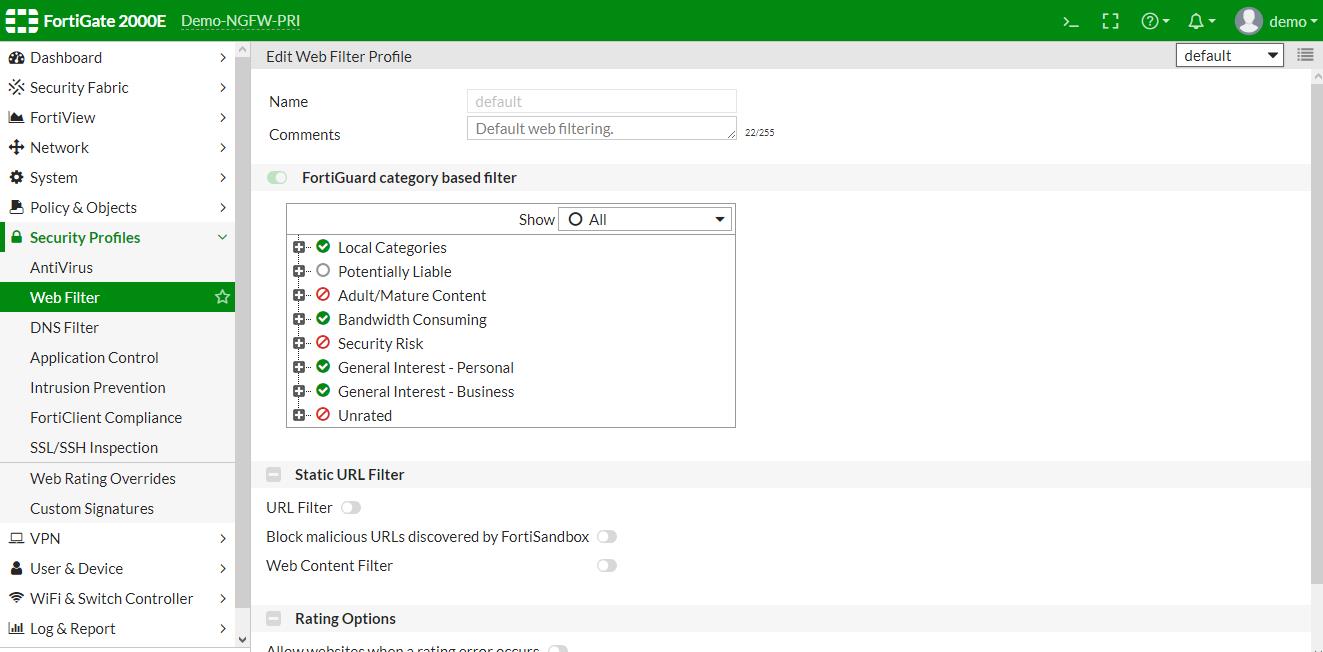
Task: Expand the Security Risk category tree
Action: [x=299, y=343]
